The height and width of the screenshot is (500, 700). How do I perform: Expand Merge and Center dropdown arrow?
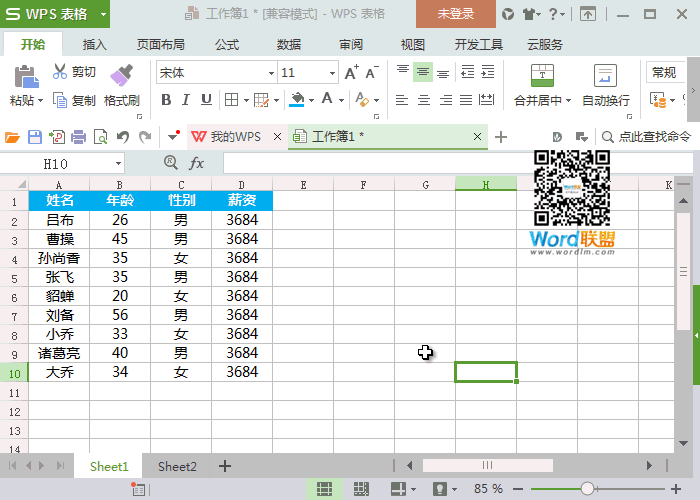point(568,100)
